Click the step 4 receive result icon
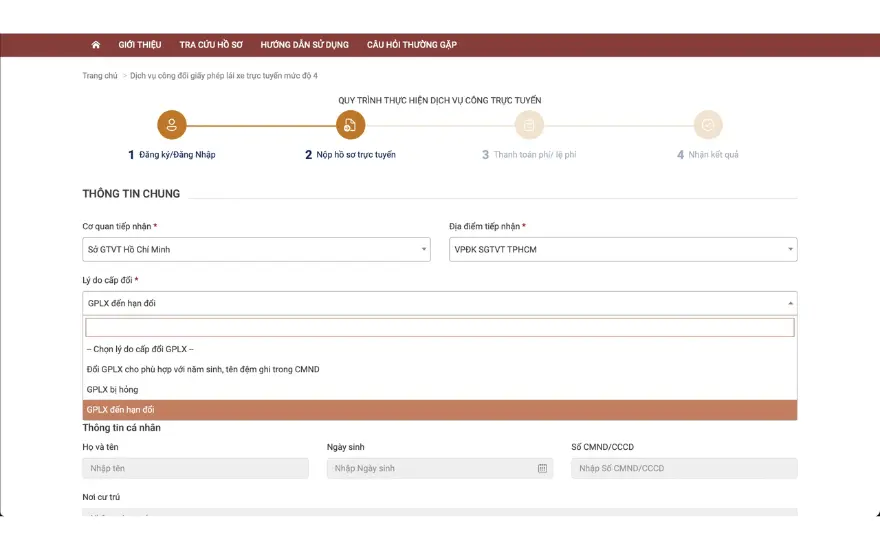The width and height of the screenshot is (880, 550). 708,125
